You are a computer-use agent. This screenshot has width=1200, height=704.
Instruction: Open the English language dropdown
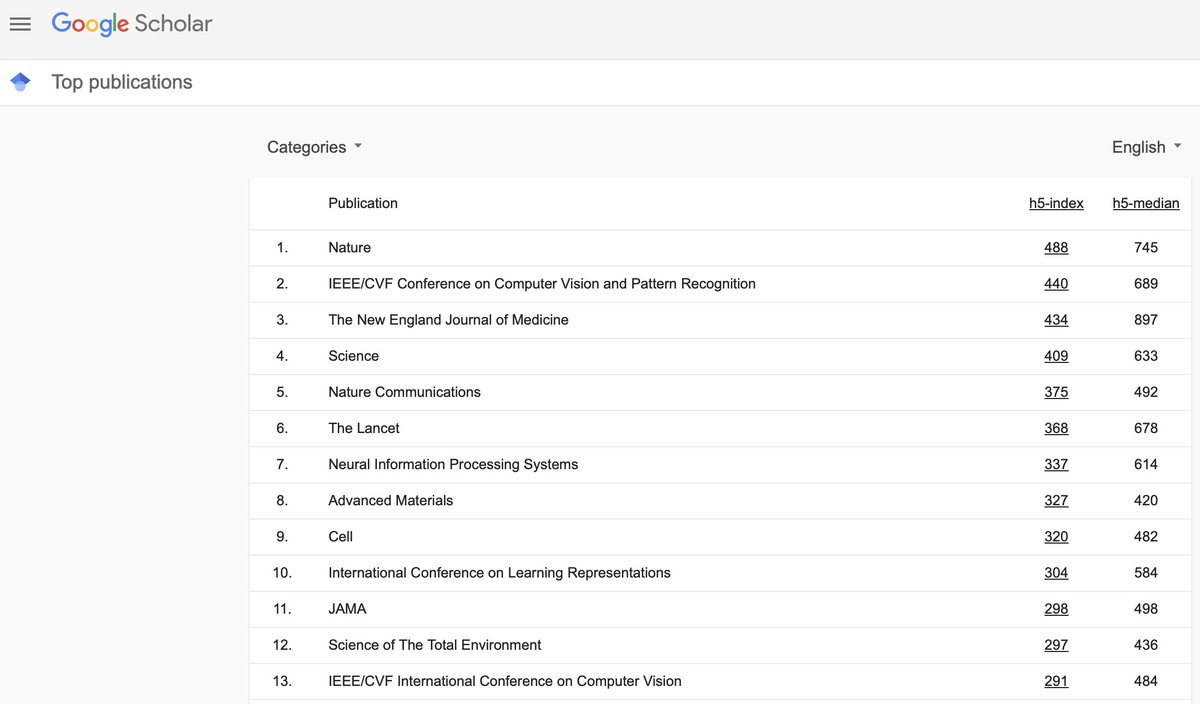(x=1147, y=147)
